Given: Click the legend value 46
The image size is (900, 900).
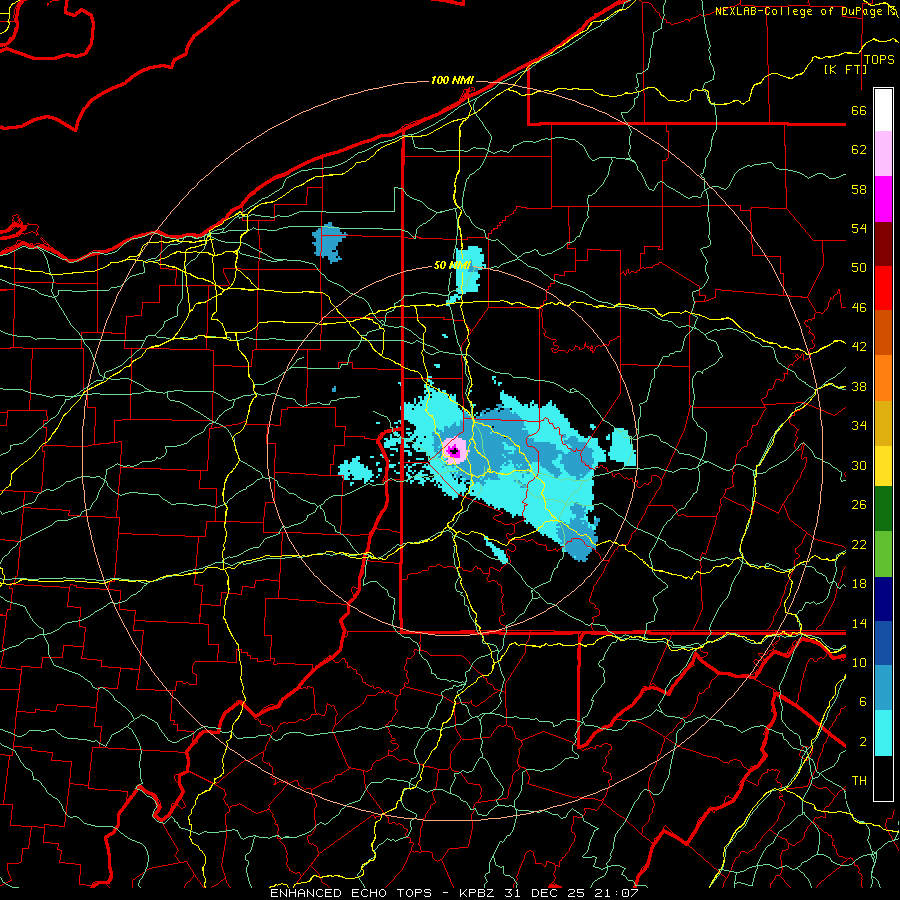Looking at the screenshot, I should [859, 308].
